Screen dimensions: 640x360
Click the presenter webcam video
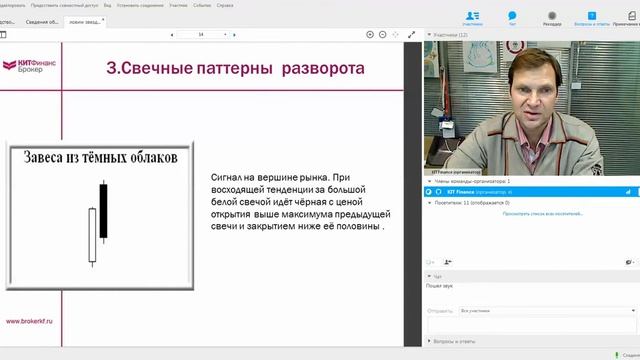click(532, 108)
